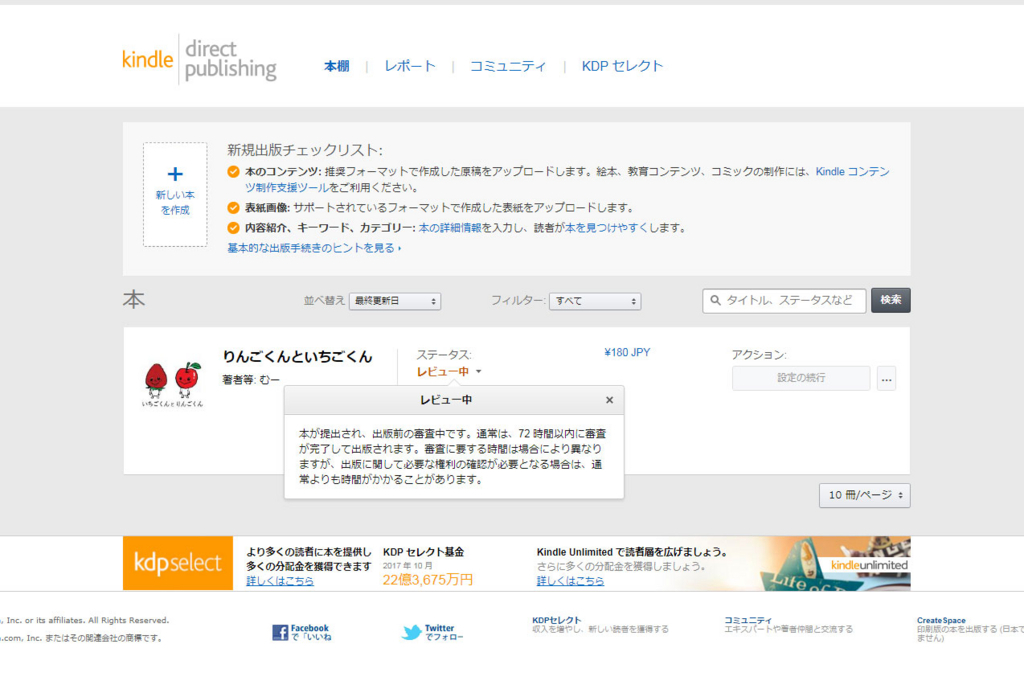Click the search field タイトル、ステータスなど
This screenshot has height=685, width=1024.
click(x=784, y=300)
